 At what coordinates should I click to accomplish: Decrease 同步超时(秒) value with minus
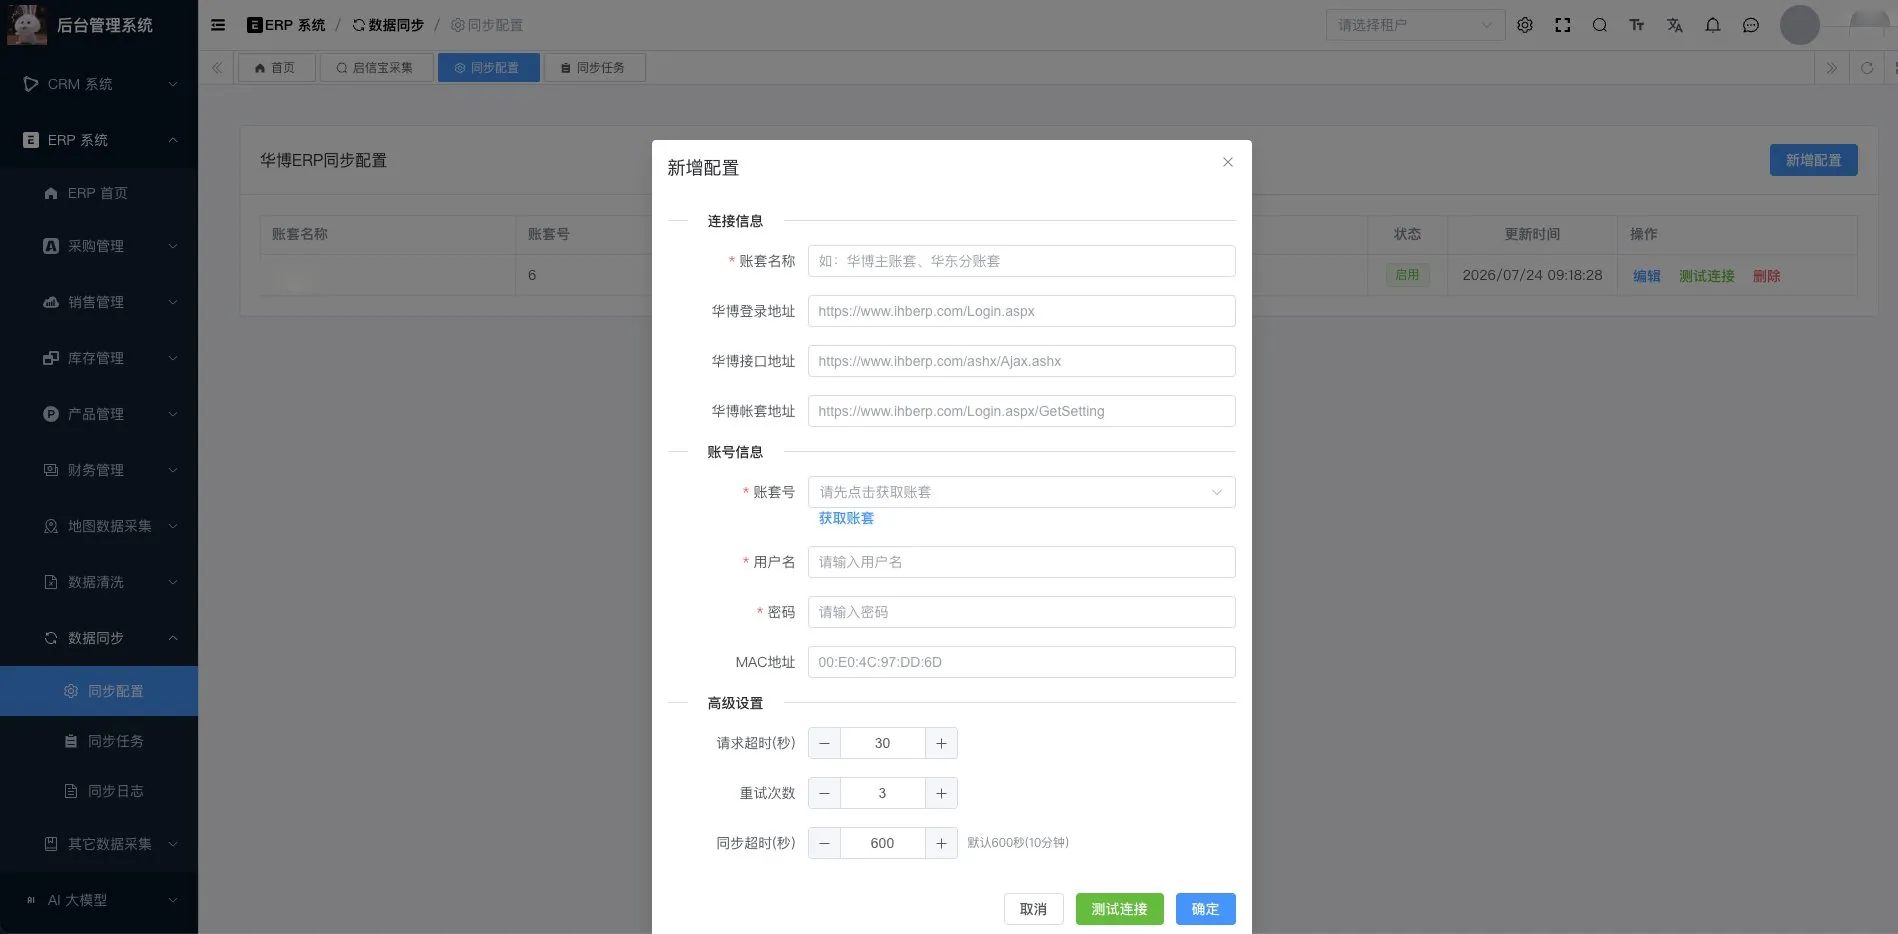click(824, 843)
